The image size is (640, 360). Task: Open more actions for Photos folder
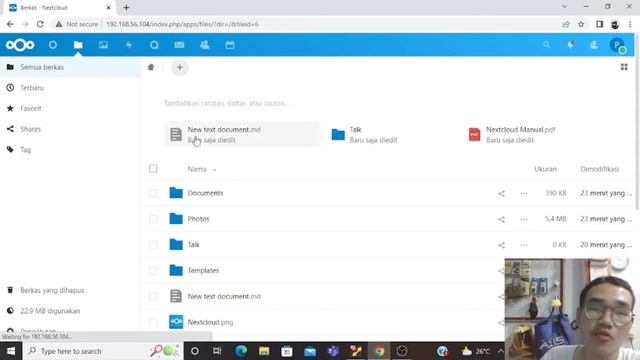524,219
